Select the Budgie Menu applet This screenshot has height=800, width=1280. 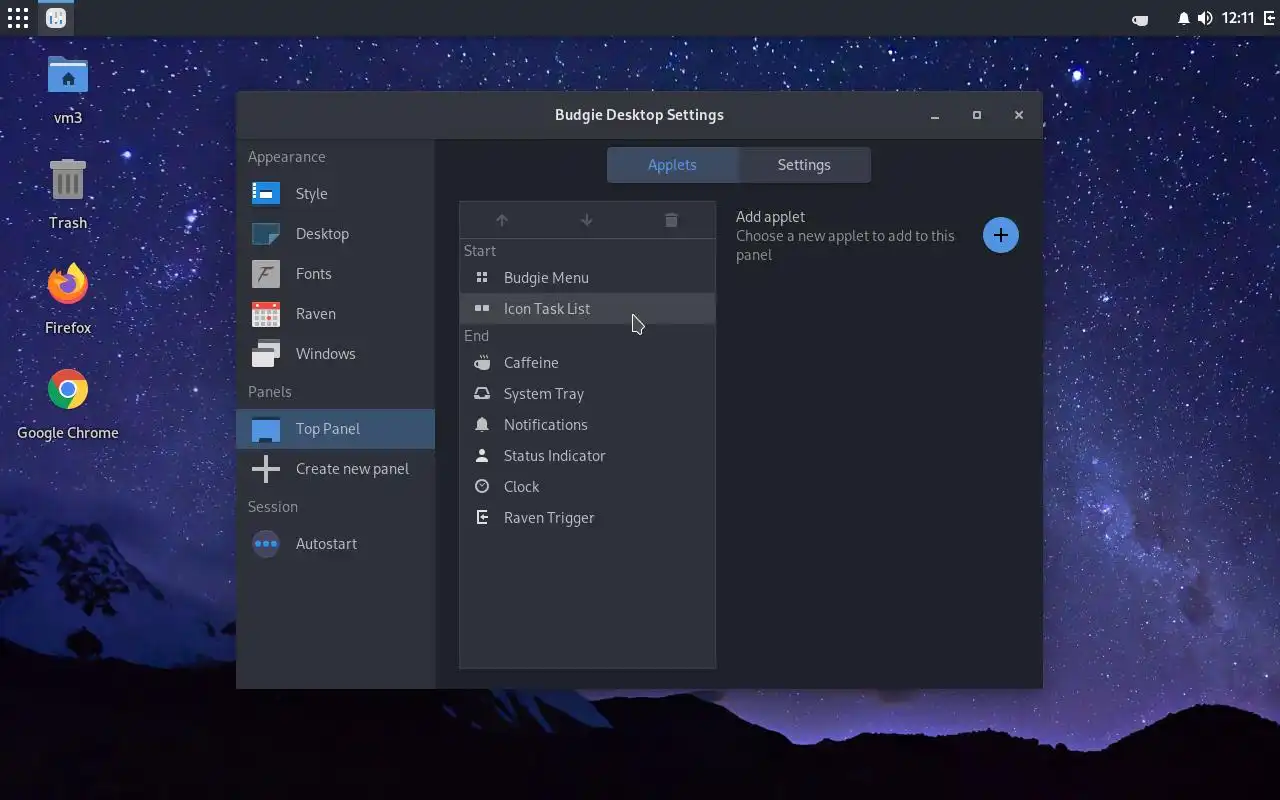pyautogui.click(x=587, y=278)
